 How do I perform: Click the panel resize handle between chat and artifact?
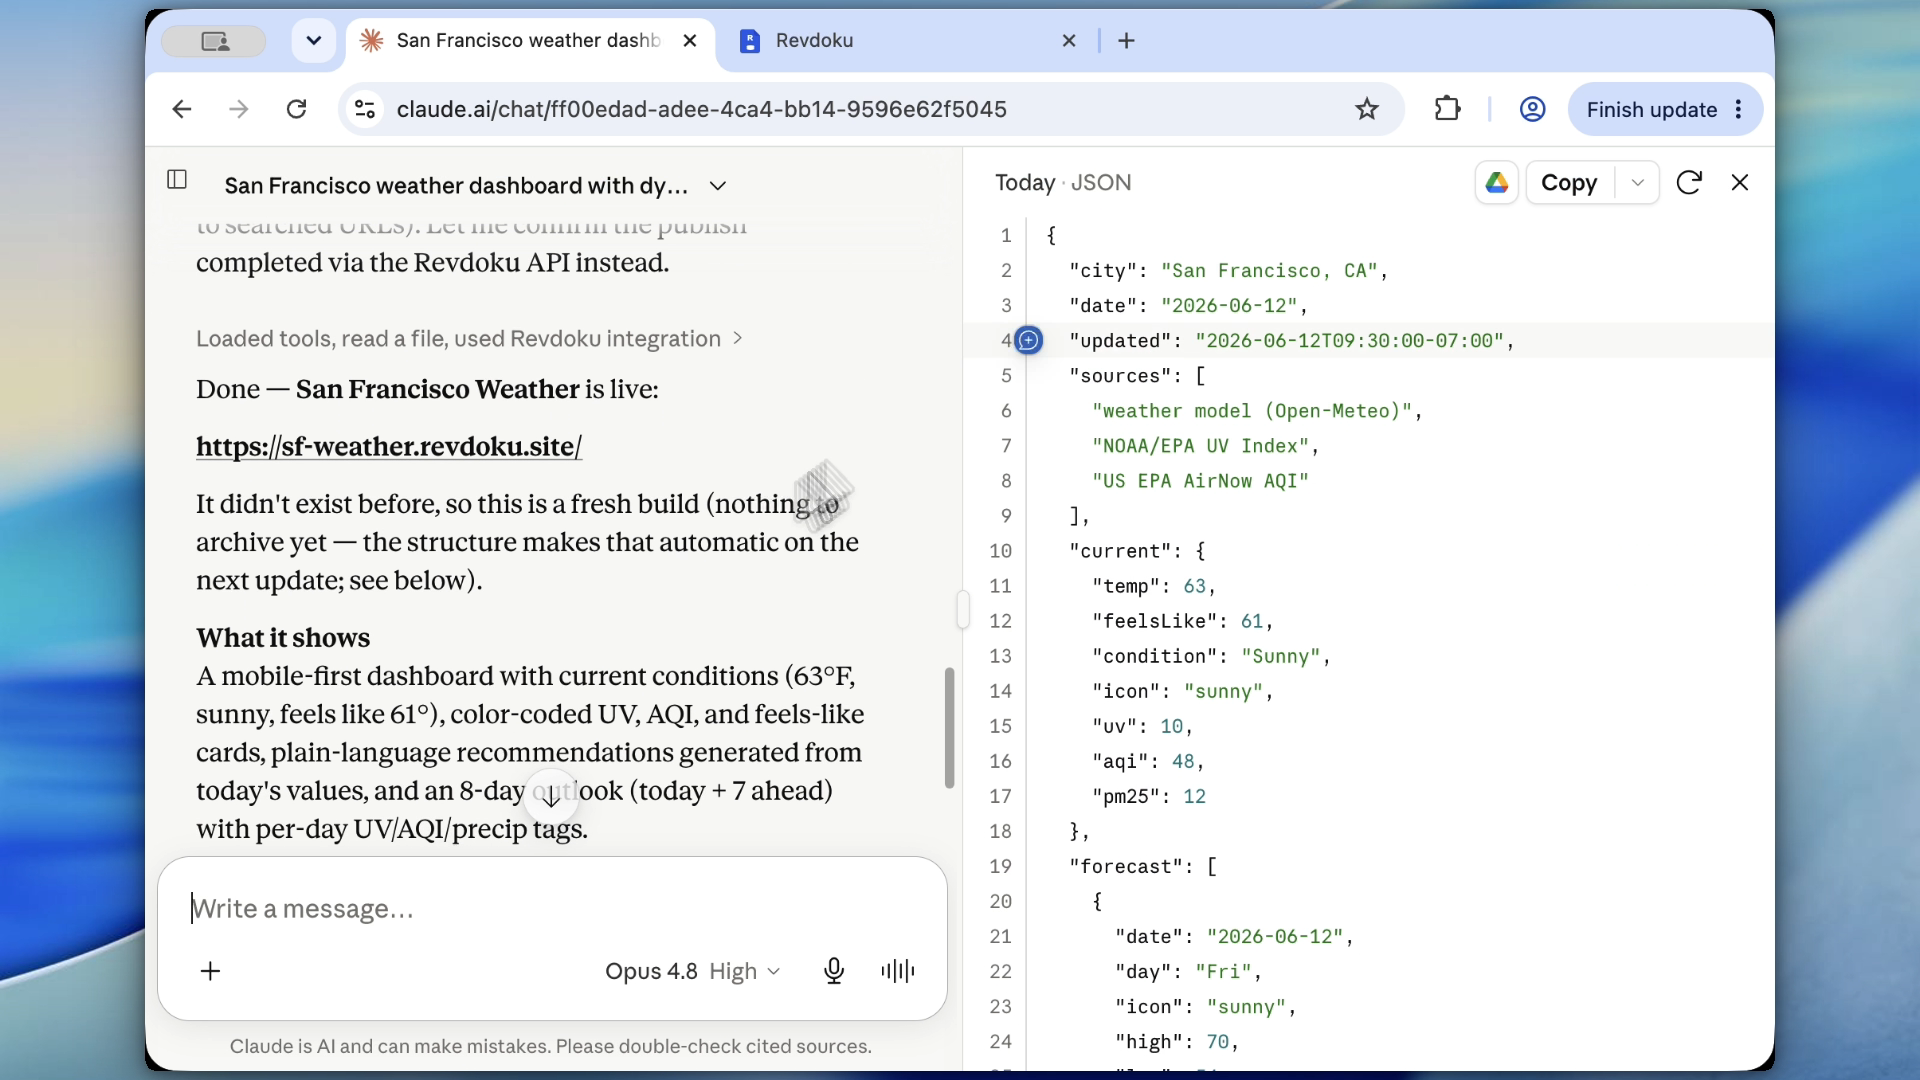point(962,609)
